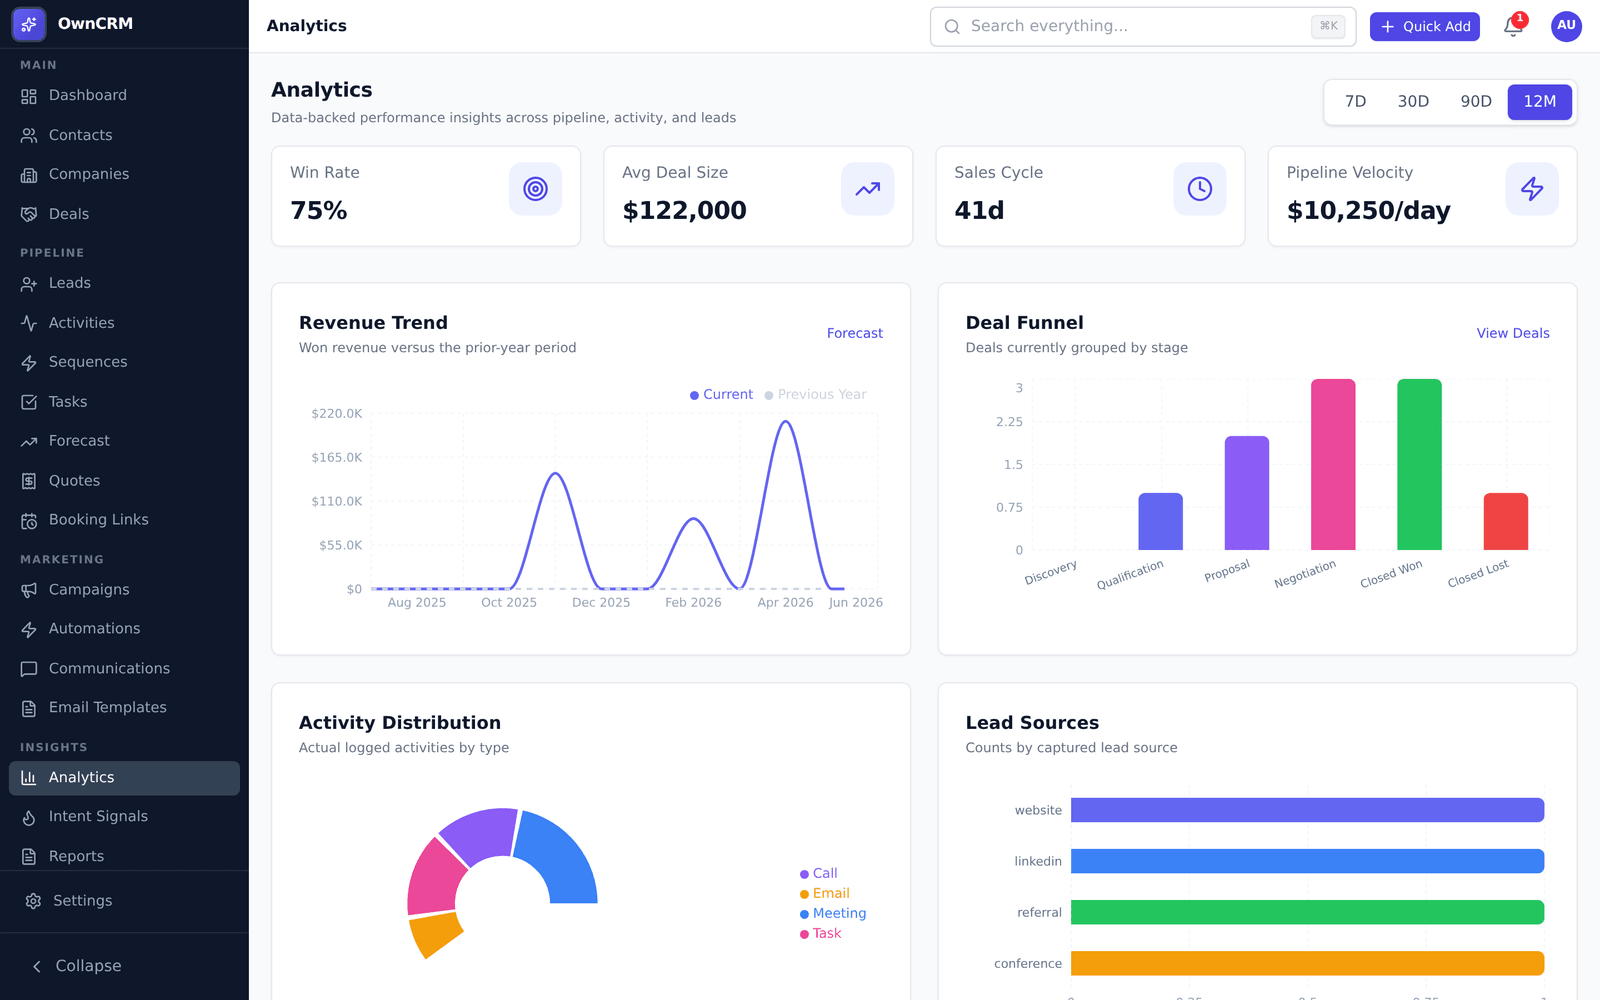
Task: Click the Proposal bar in Deal Funnel
Action: [x=1247, y=493]
